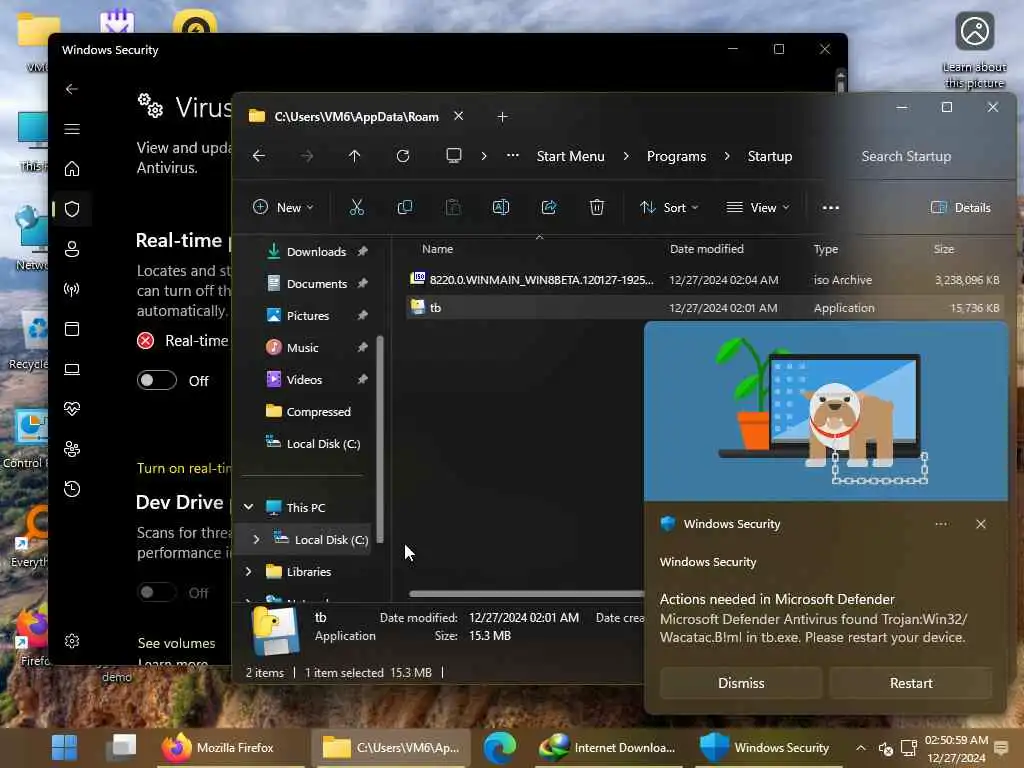Select the Startup breadcrumb segment
Viewport: 1024px width, 768px height.
pos(770,156)
